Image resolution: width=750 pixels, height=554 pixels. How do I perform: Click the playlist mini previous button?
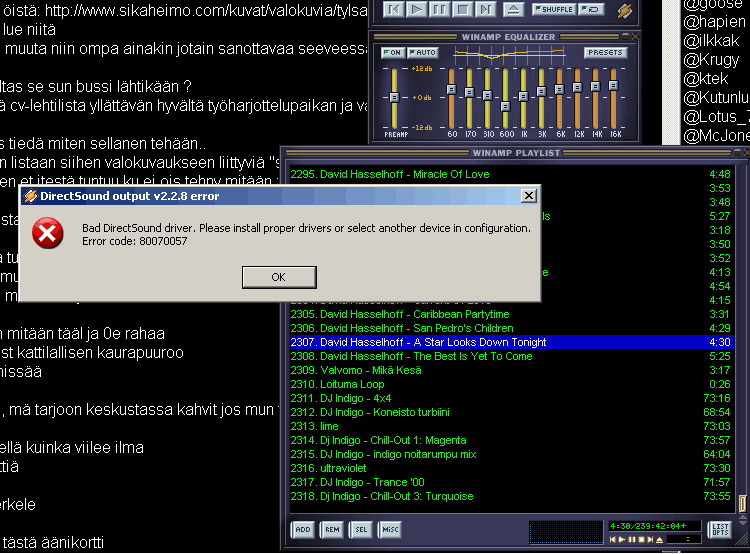point(613,540)
